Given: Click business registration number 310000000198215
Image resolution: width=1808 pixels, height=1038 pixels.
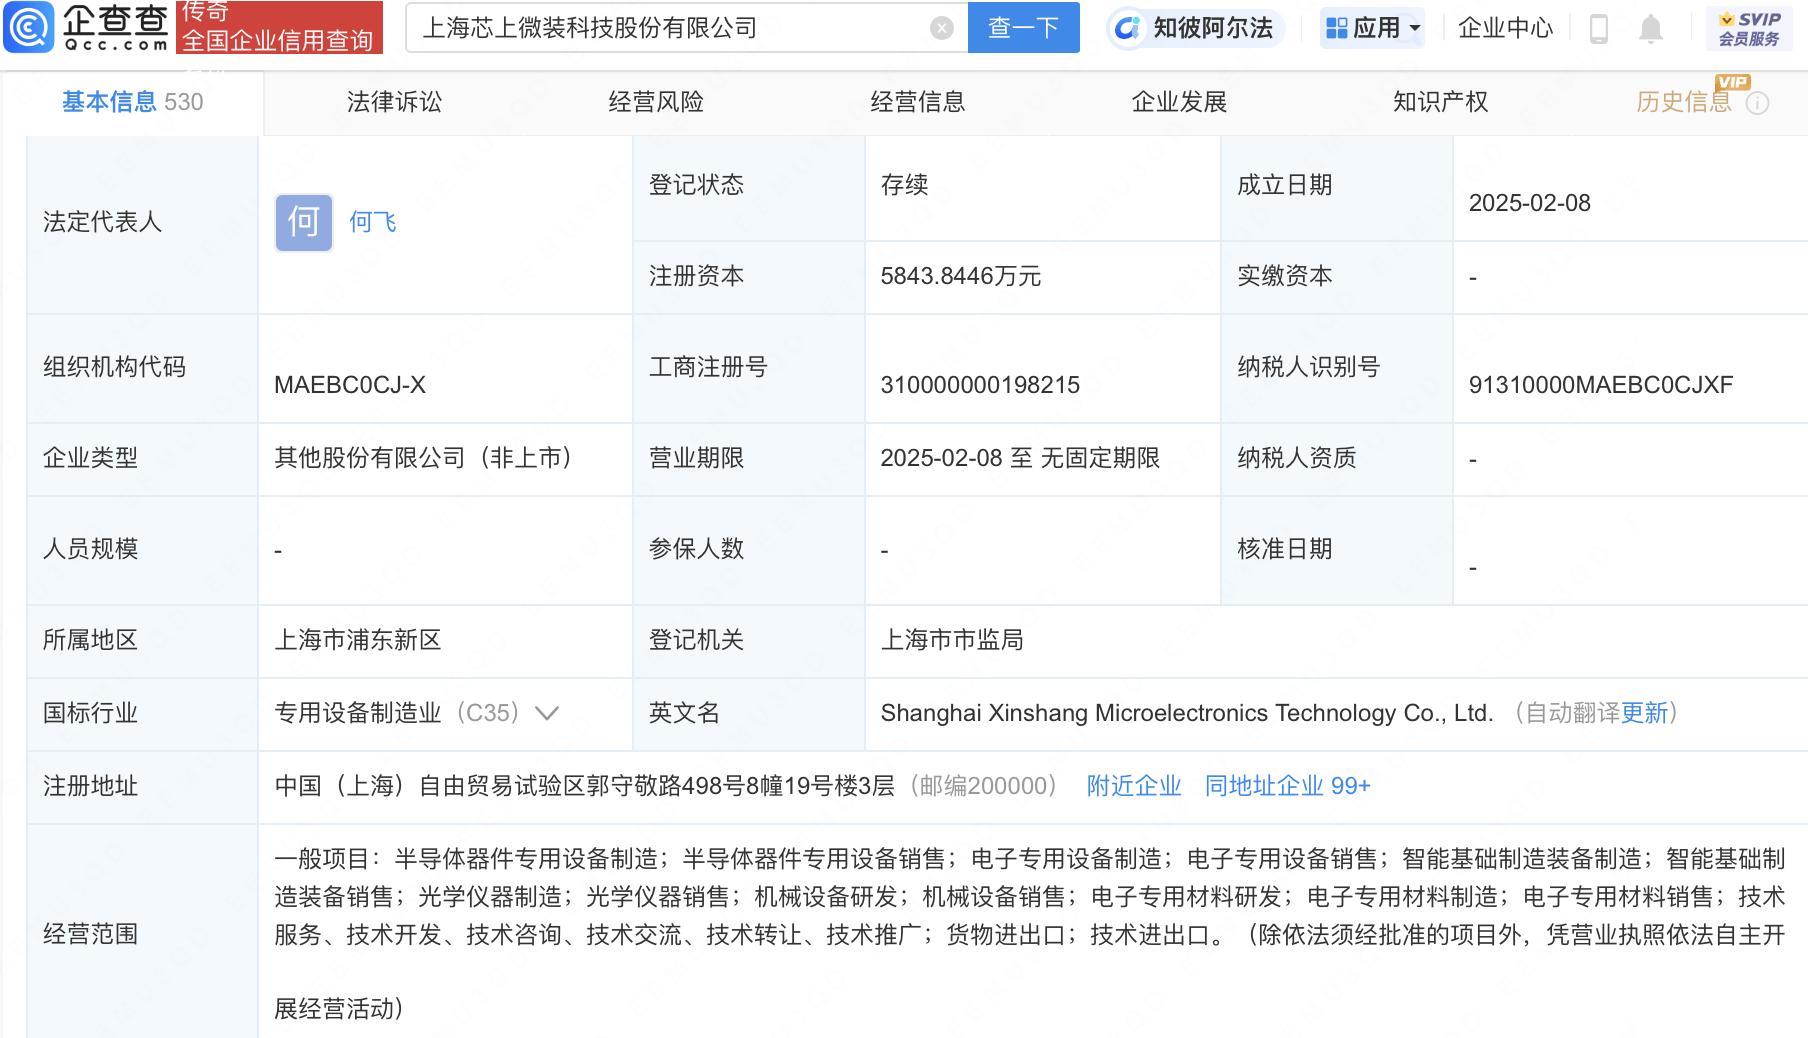Looking at the screenshot, I should (x=980, y=385).
